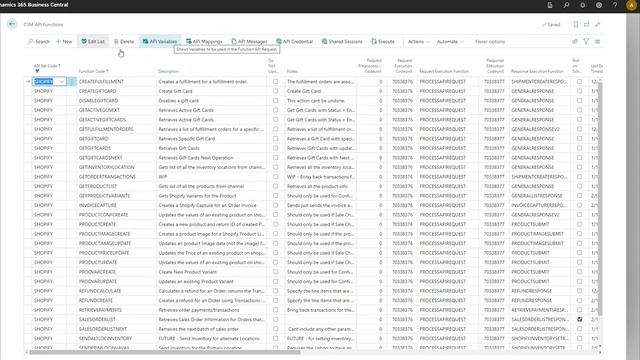Image resolution: width=640 pixels, height=360 pixels.
Task: Open API Messages
Action: point(249,42)
